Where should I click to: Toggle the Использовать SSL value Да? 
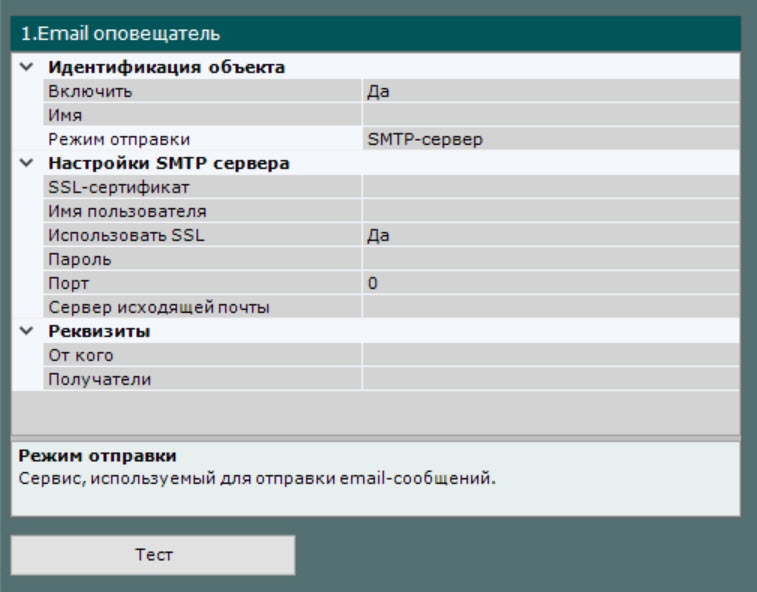pyautogui.click(x=550, y=236)
